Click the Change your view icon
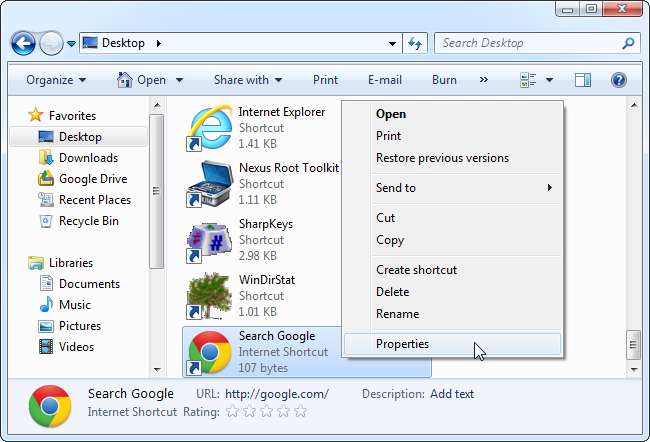 528,80
